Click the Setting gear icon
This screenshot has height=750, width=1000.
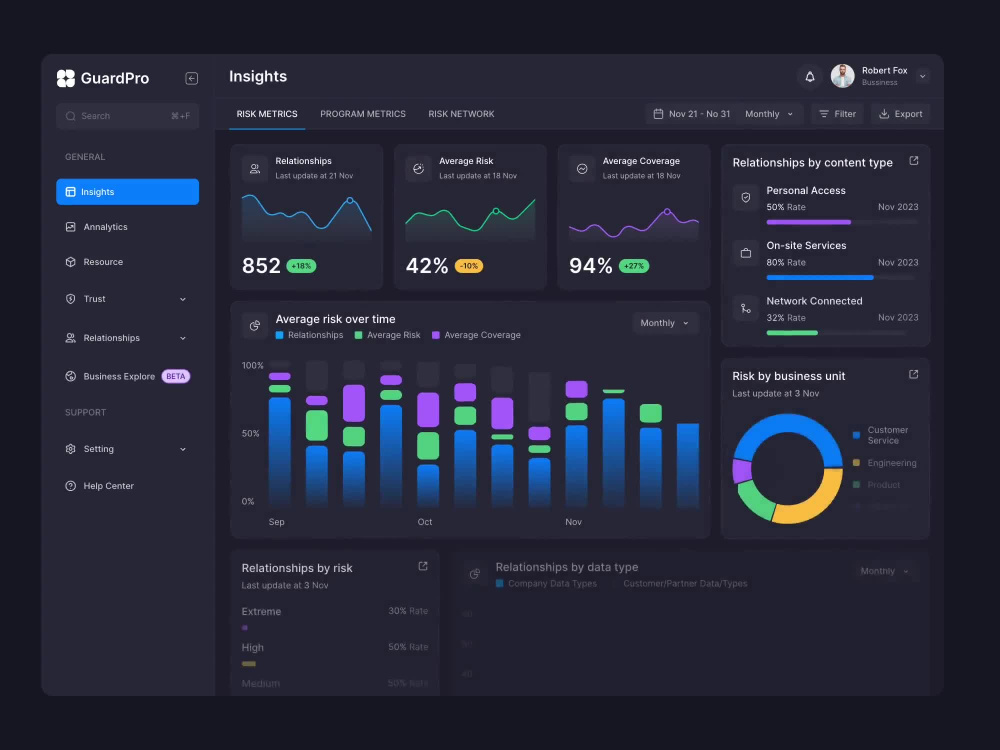[71, 449]
